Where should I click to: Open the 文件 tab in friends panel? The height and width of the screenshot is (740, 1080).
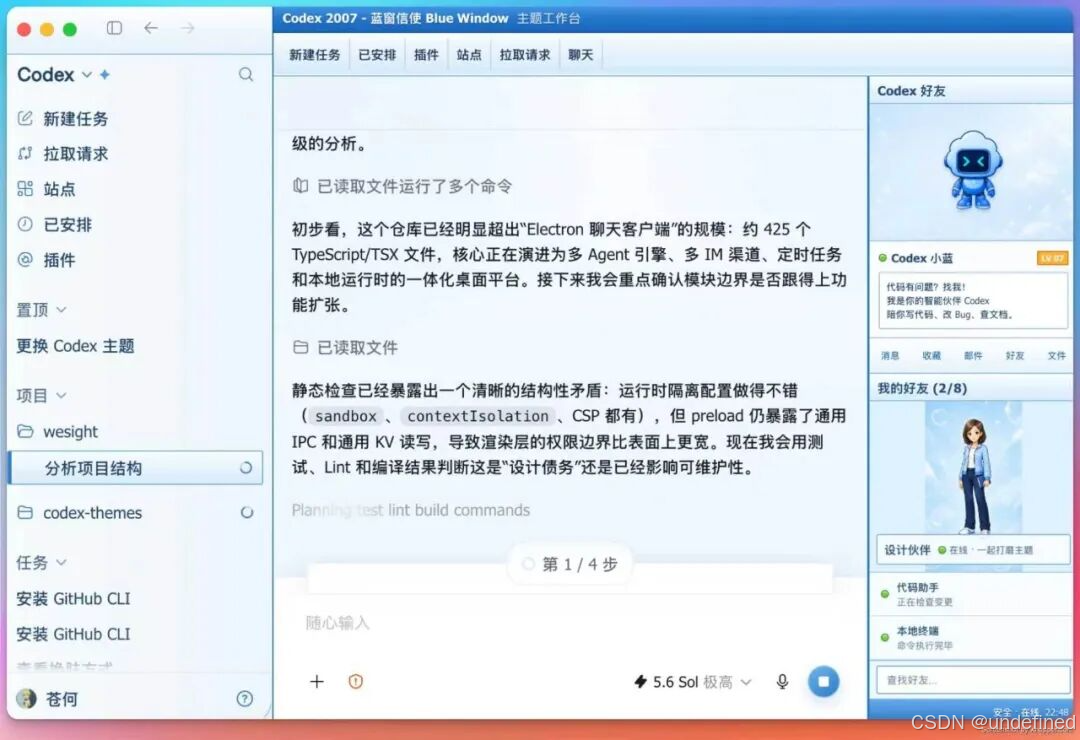coord(1057,356)
